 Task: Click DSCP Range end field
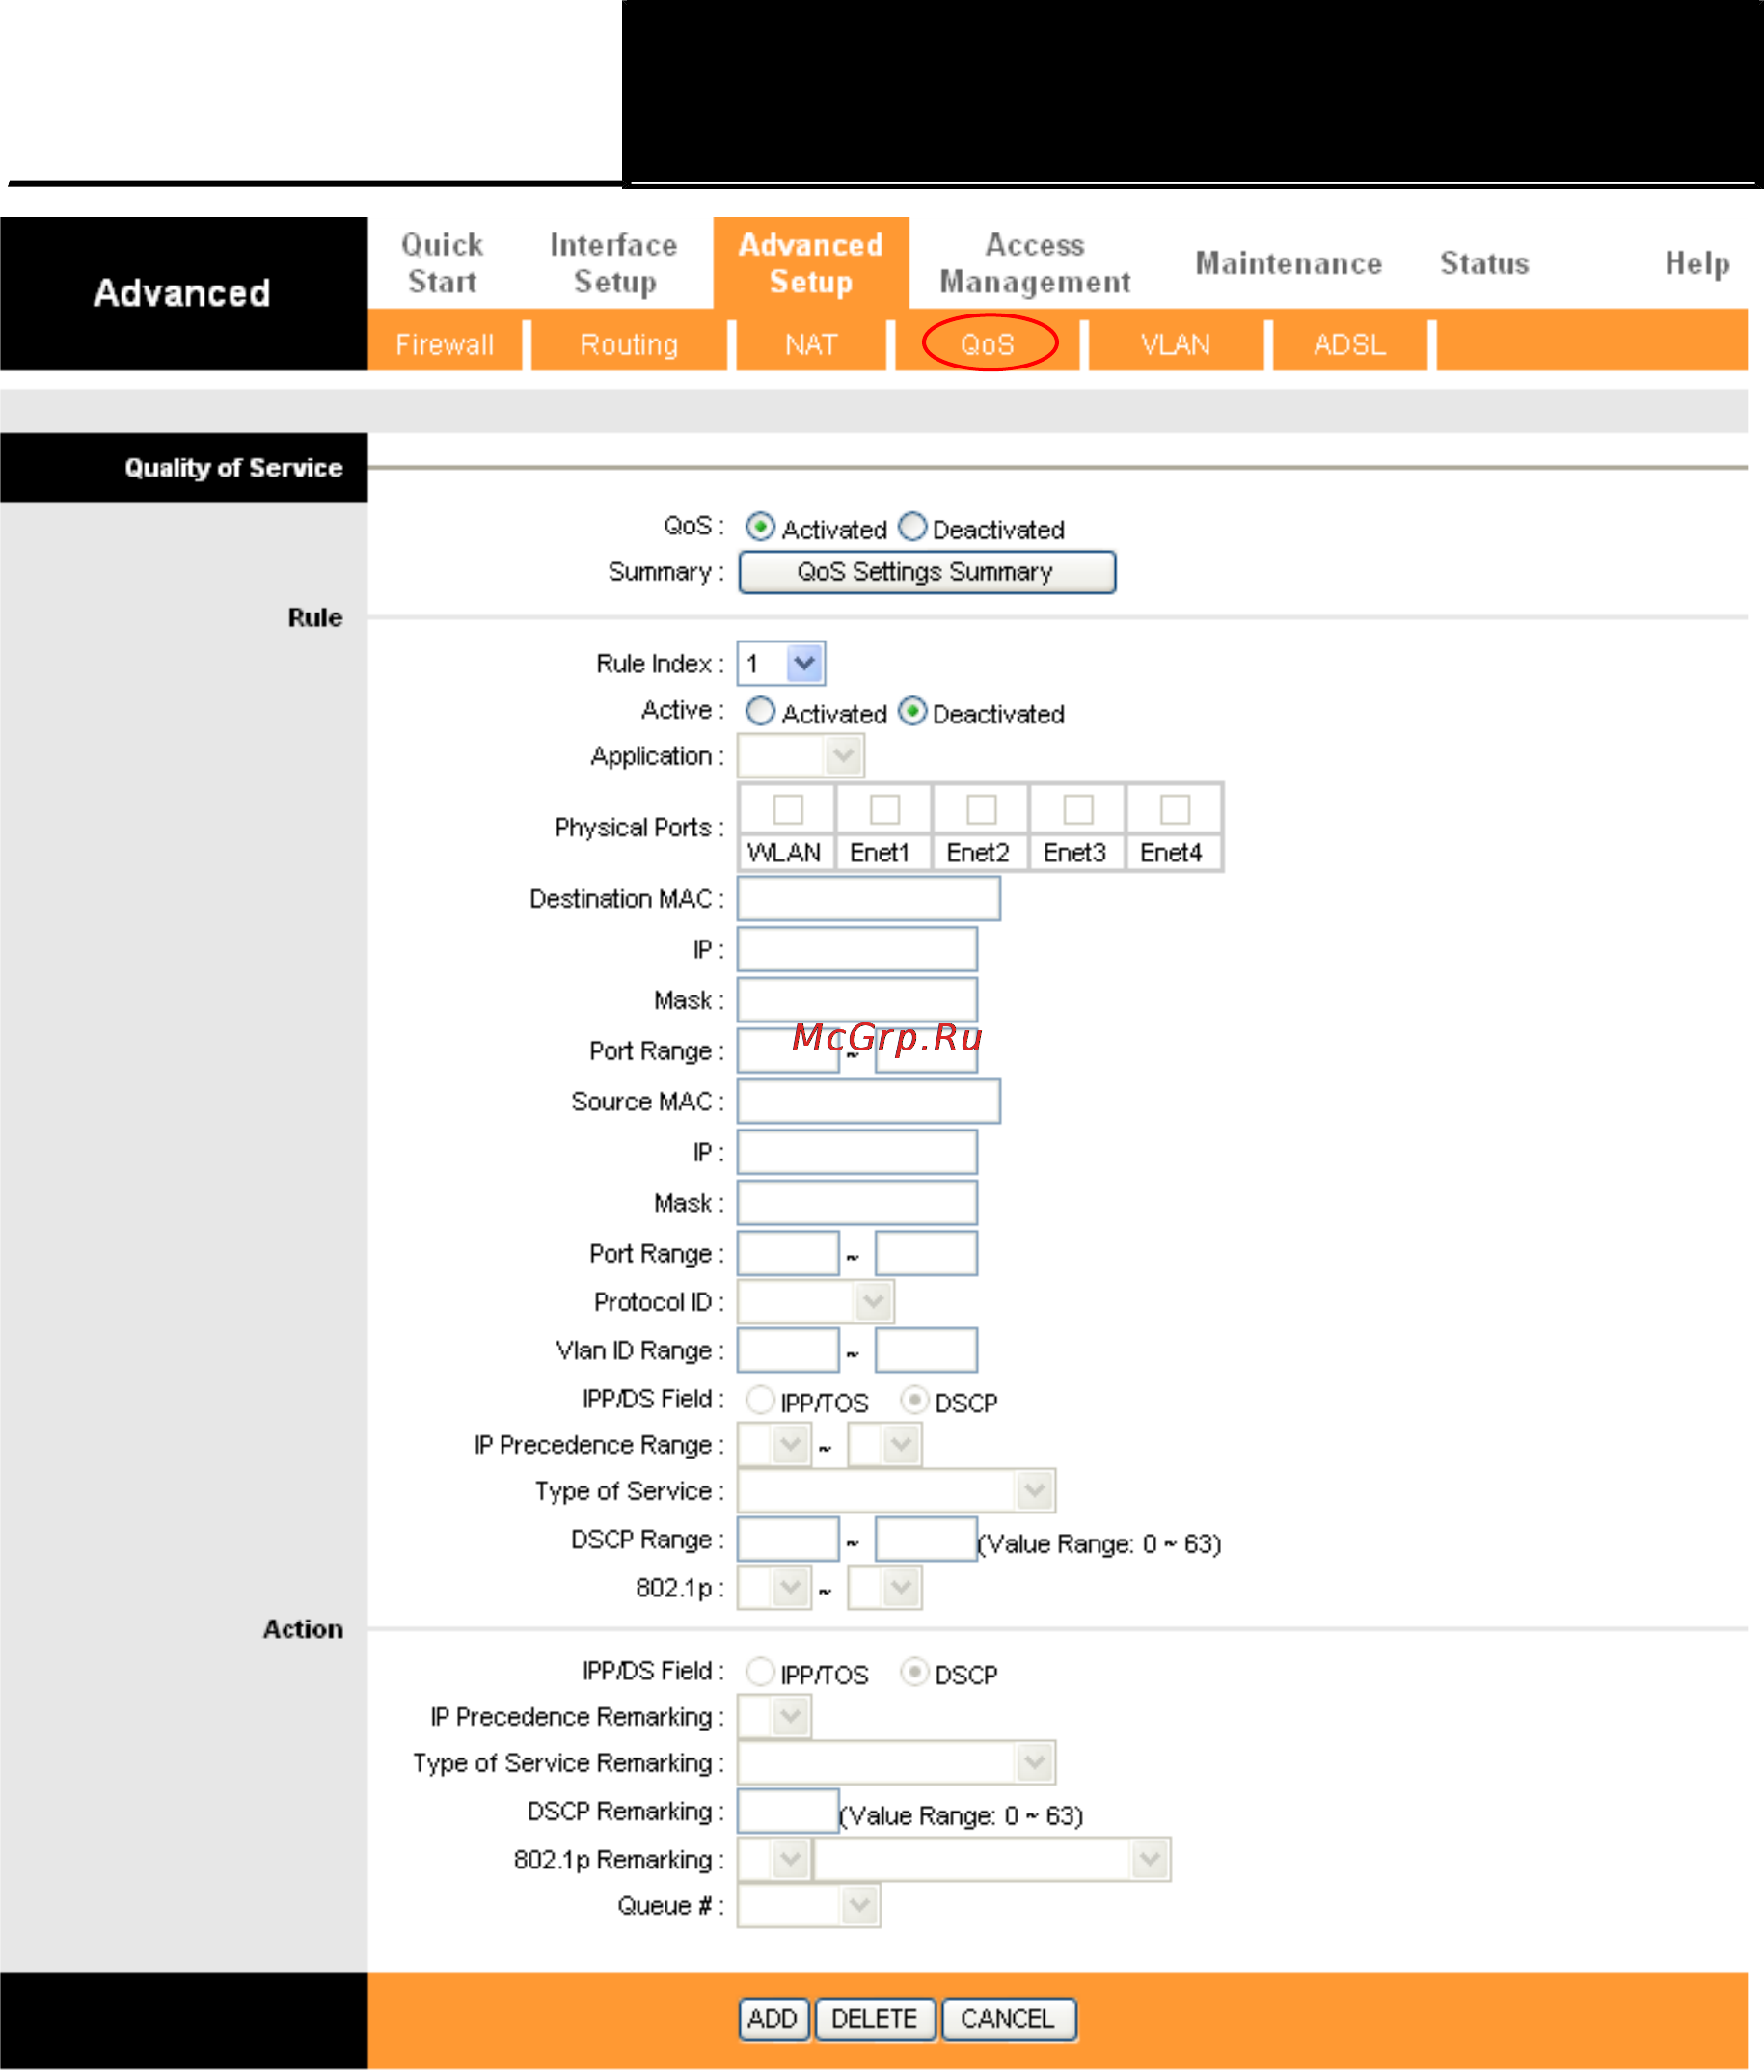coord(926,1540)
